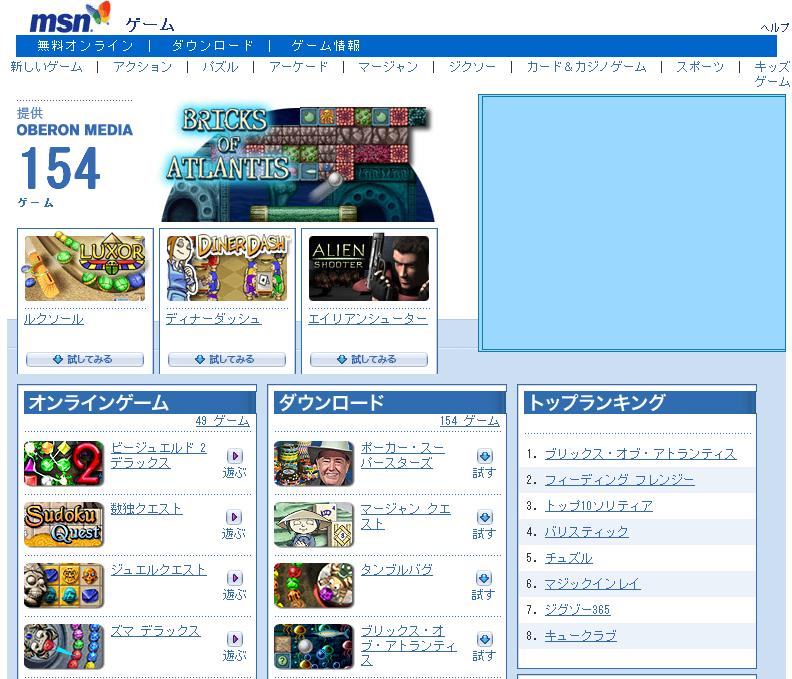
Task: Open Bejeweled 2 thumbnail image
Action: click(64, 464)
